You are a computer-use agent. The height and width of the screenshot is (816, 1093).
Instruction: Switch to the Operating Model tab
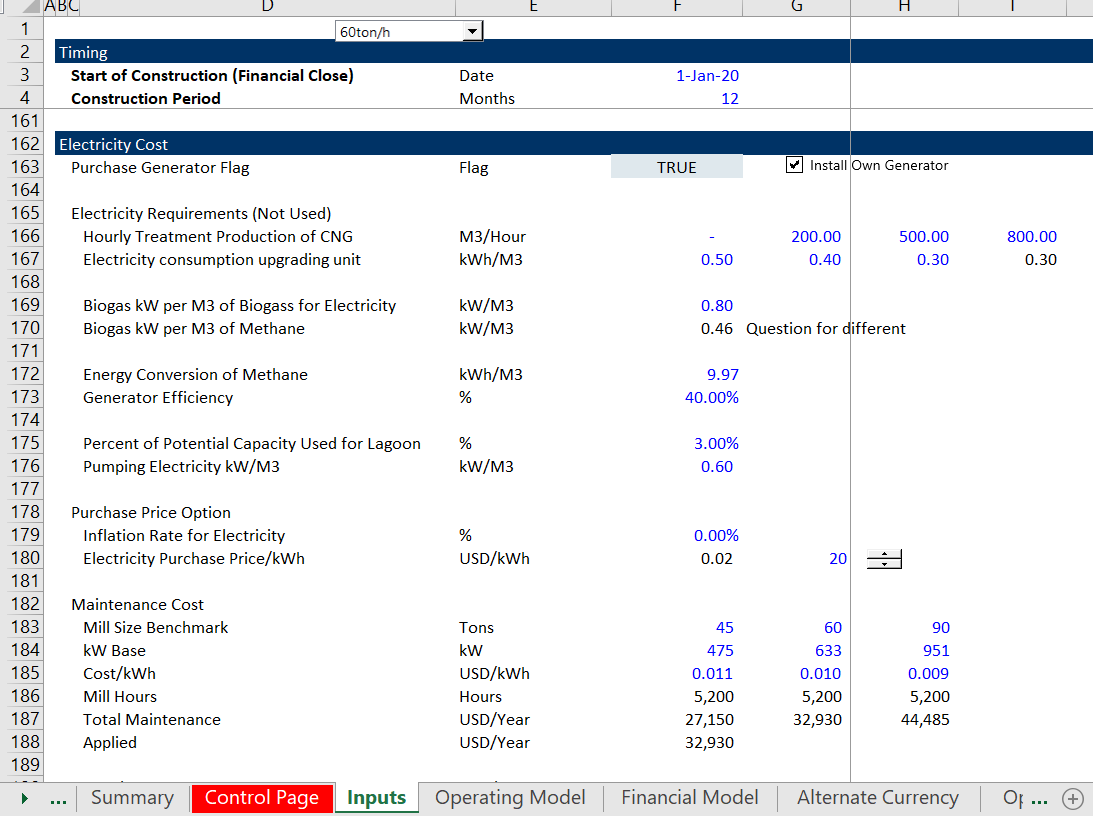coord(510,798)
